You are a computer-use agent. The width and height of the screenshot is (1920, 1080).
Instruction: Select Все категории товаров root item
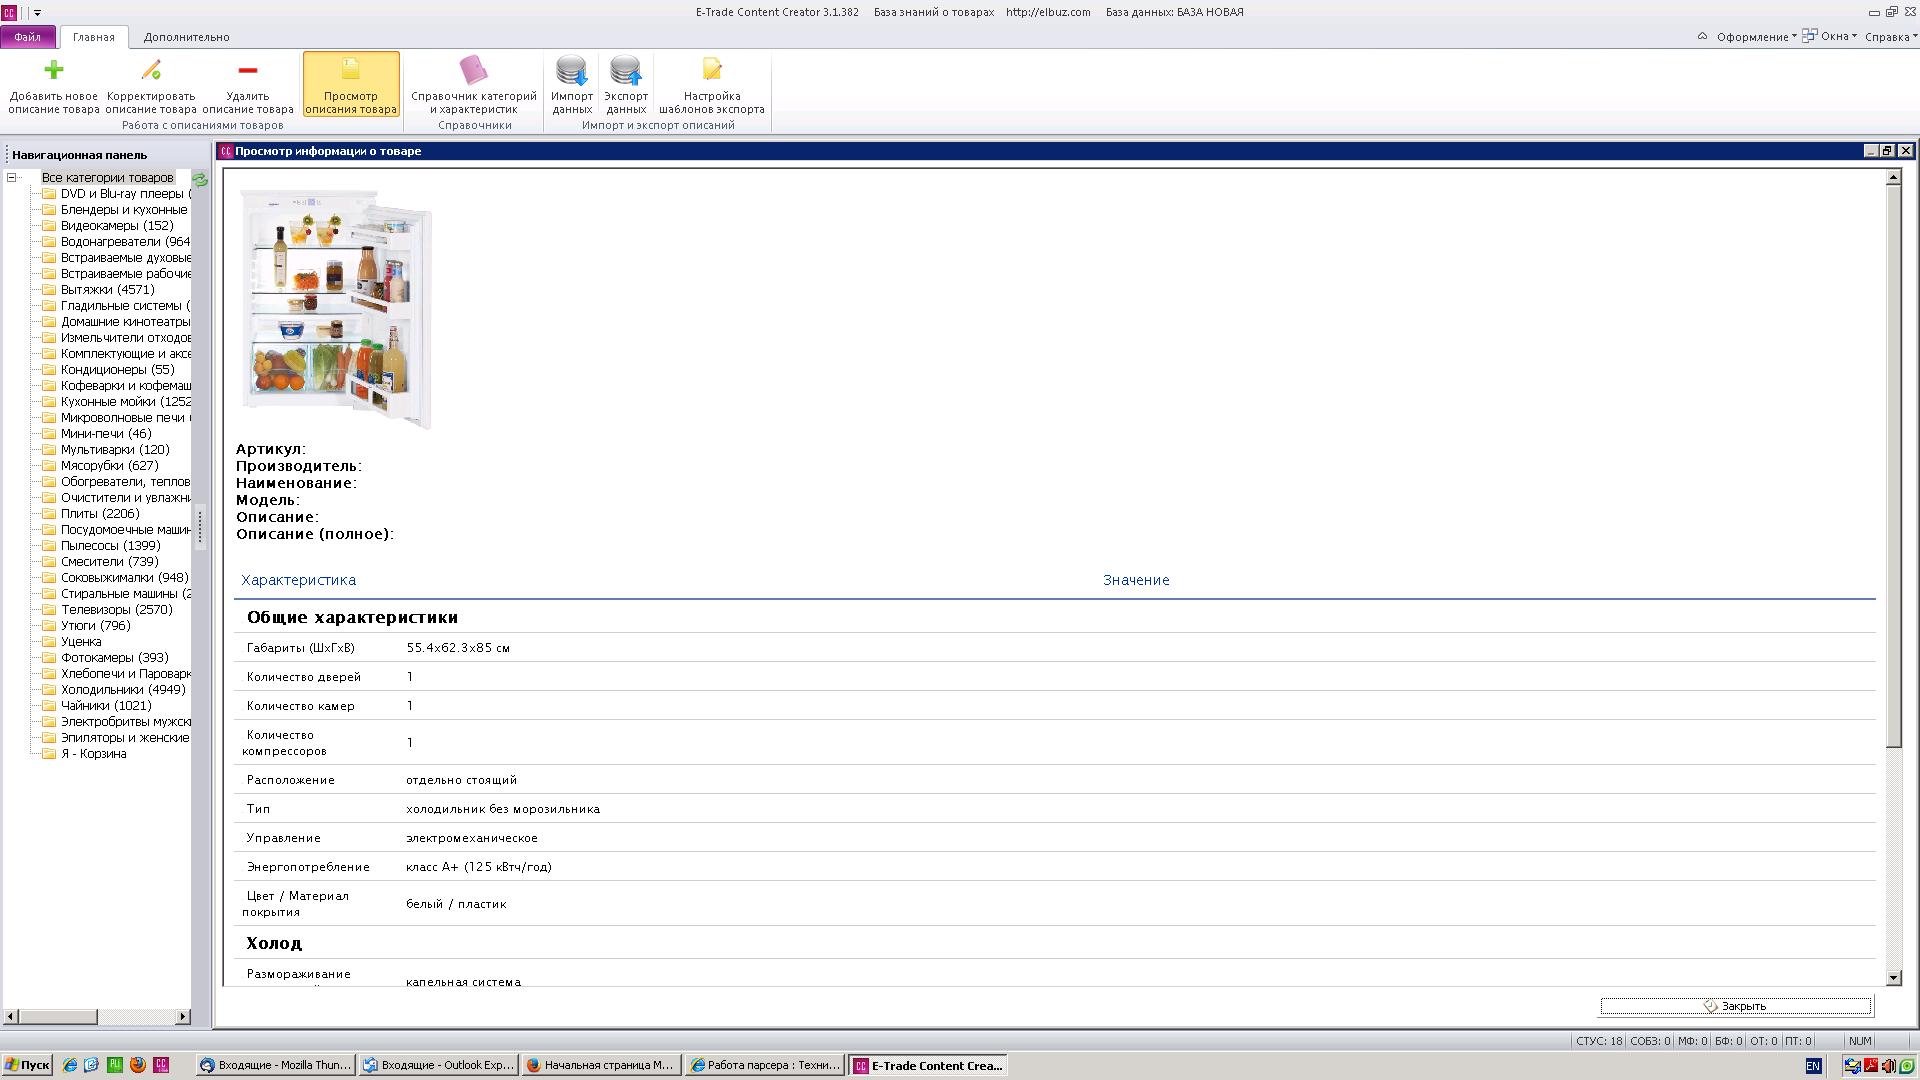(107, 178)
